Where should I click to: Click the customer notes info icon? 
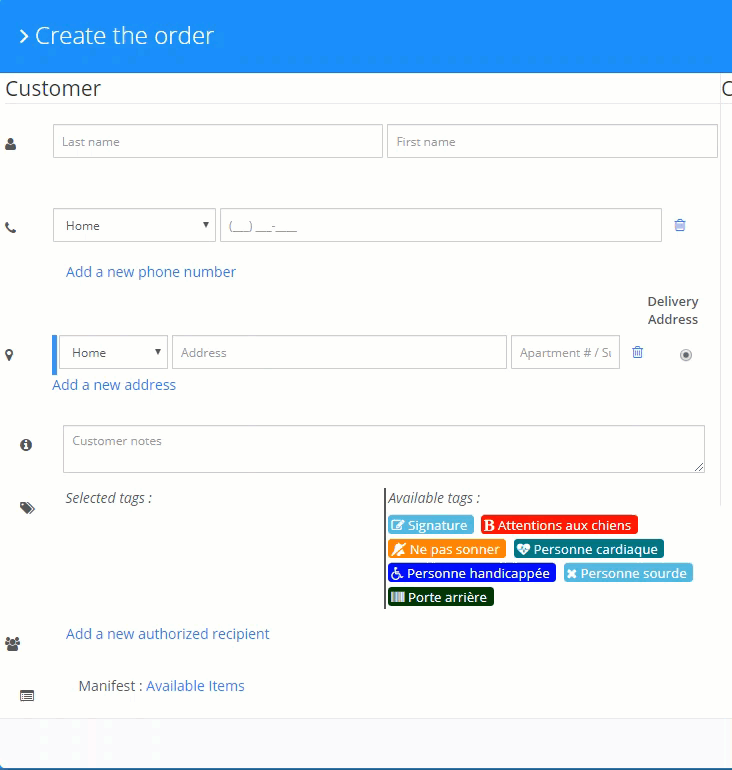pyautogui.click(x=26, y=445)
